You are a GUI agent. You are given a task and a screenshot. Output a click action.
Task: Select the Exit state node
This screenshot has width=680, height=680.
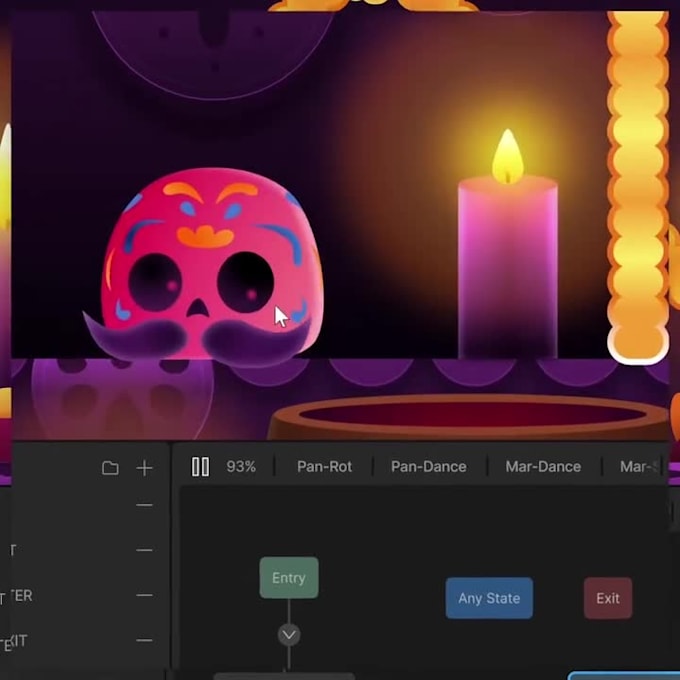click(x=608, y=598)
